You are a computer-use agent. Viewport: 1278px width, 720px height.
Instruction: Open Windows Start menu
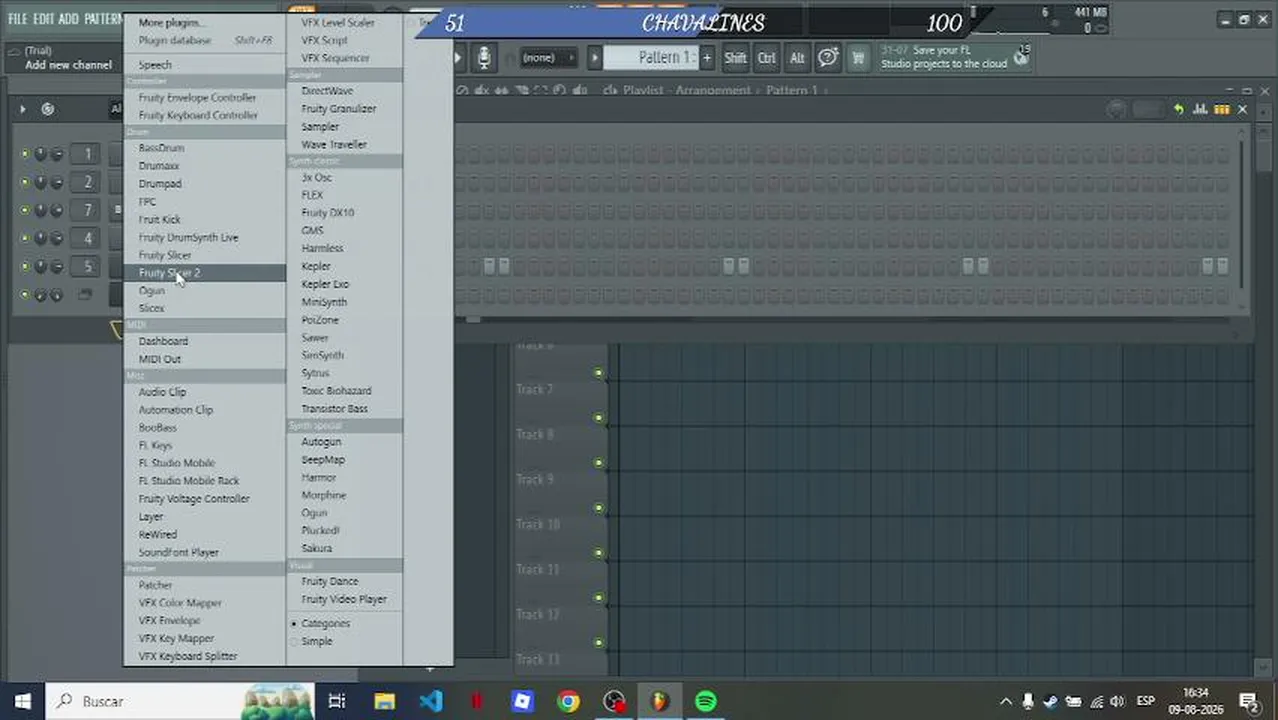(23, 701)
